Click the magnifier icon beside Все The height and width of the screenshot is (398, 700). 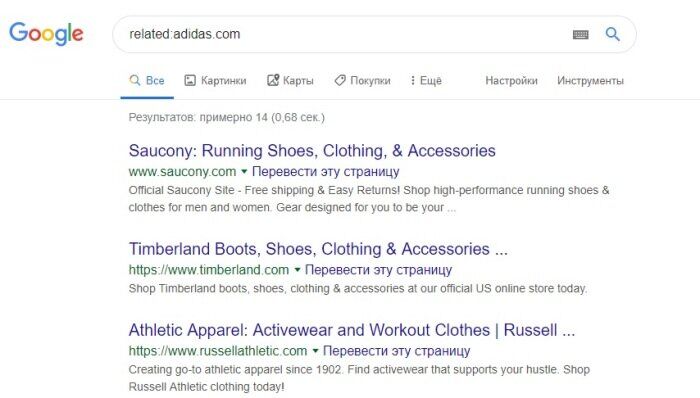click(134, 80)
